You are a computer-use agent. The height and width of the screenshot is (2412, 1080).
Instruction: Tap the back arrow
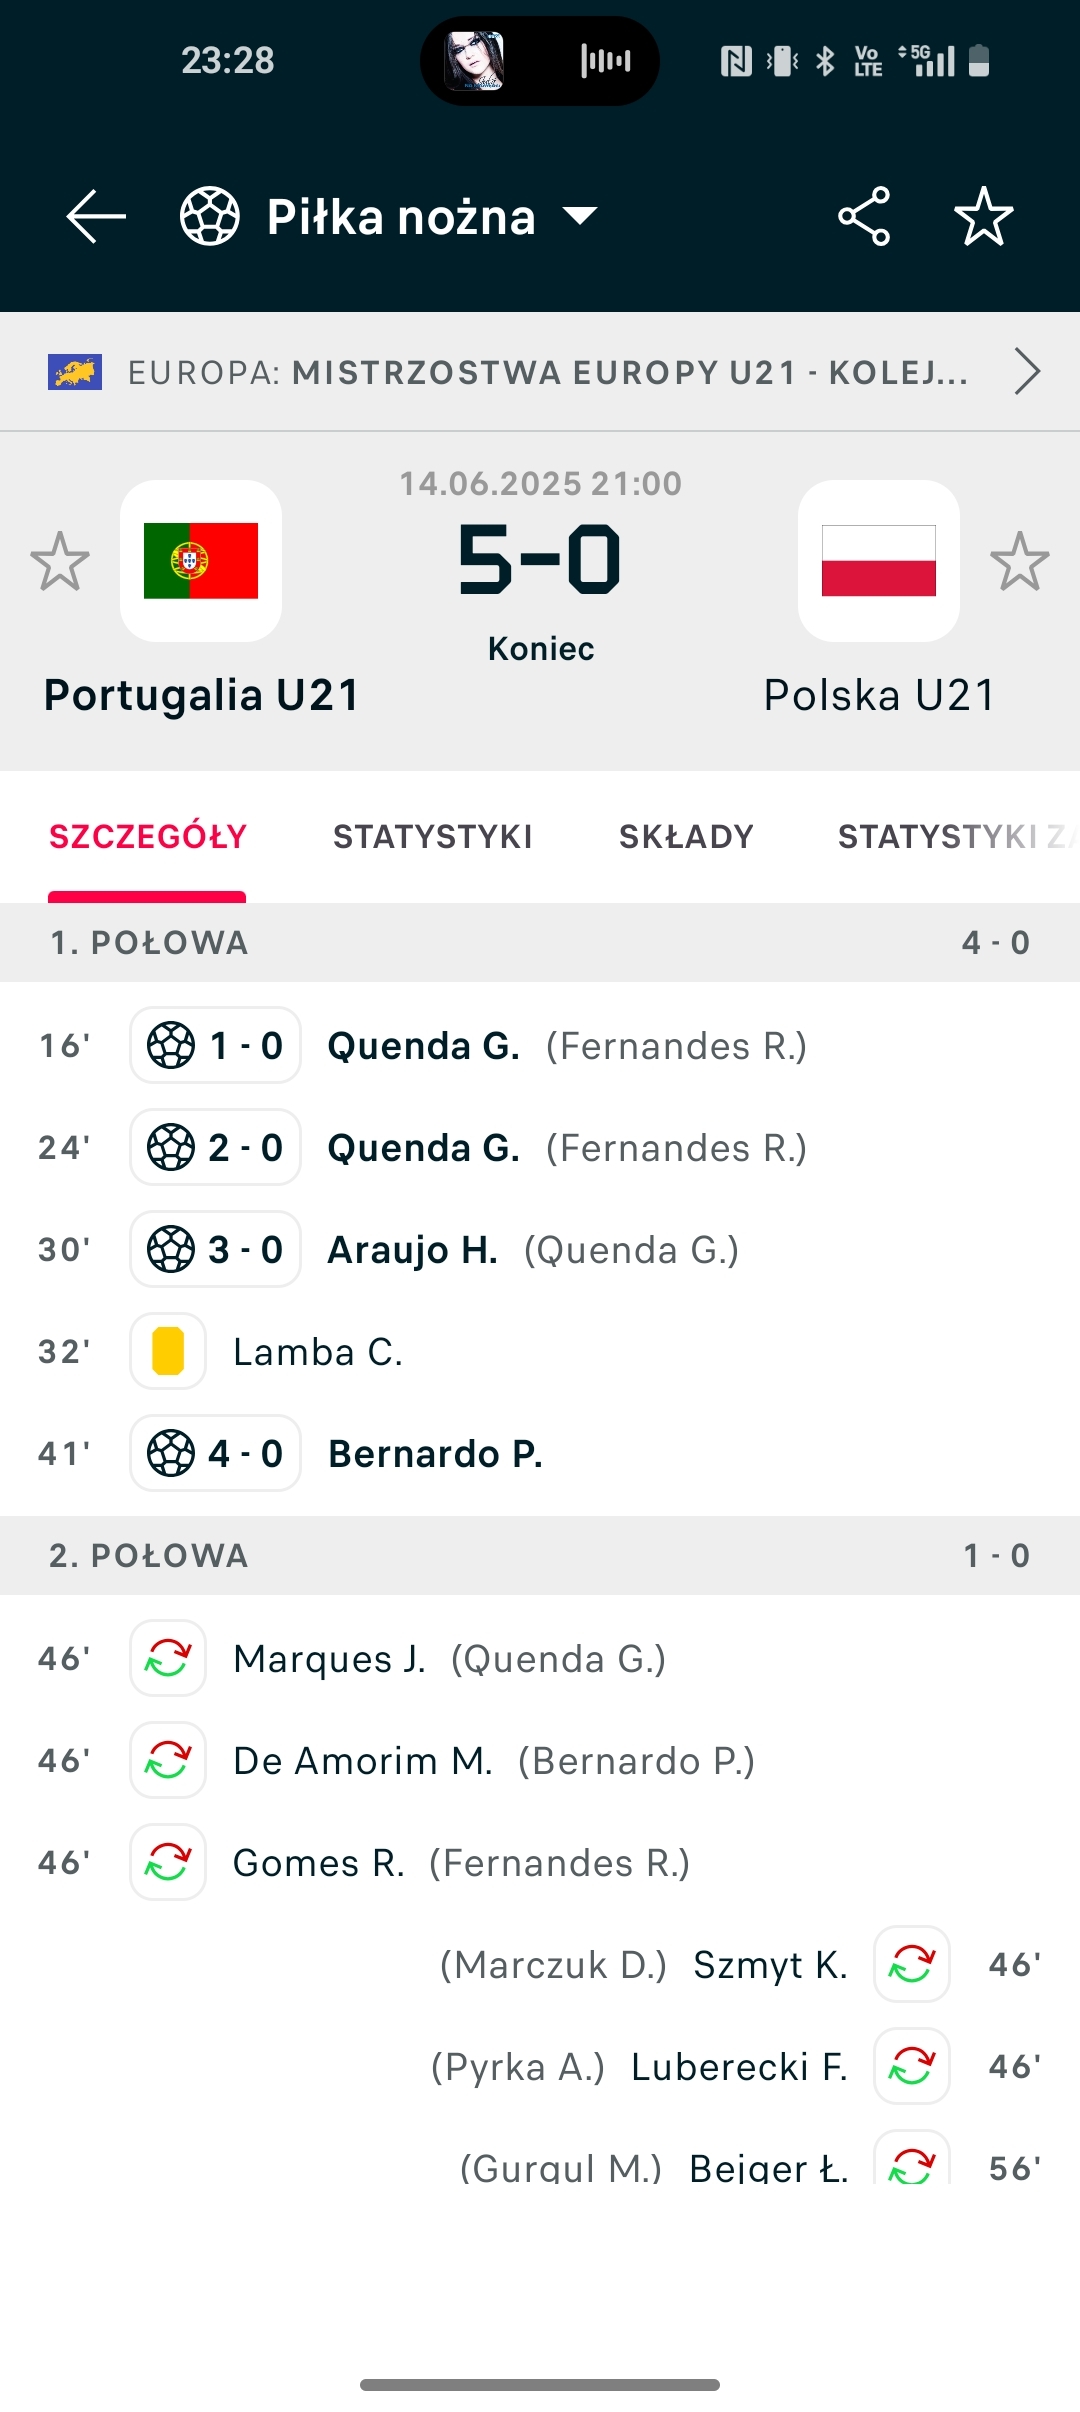pyautogui.click(x=96, y=216)
